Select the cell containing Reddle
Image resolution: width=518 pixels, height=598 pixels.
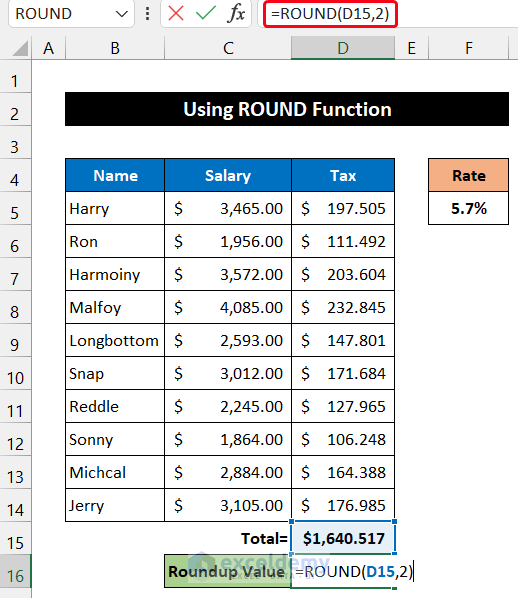coord(115,406)
